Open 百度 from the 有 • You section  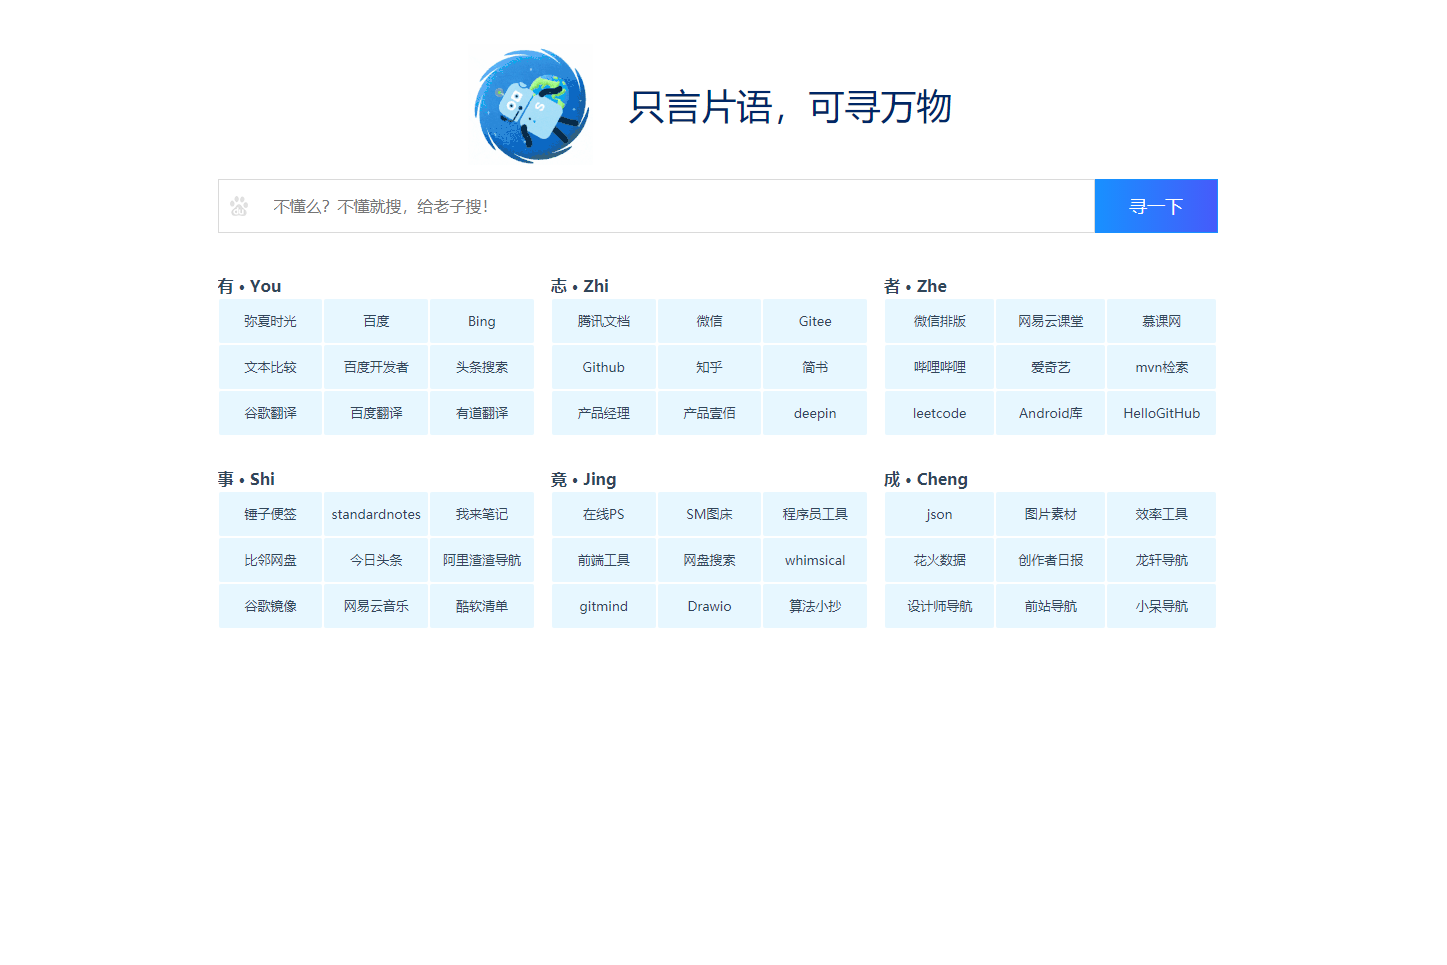pyautogui.click(x=376, y=321)
